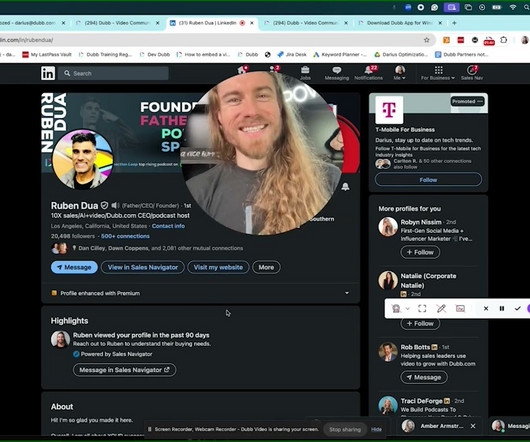
Task: Finish recording with the checkmark
Action: [x=517, y=309]
